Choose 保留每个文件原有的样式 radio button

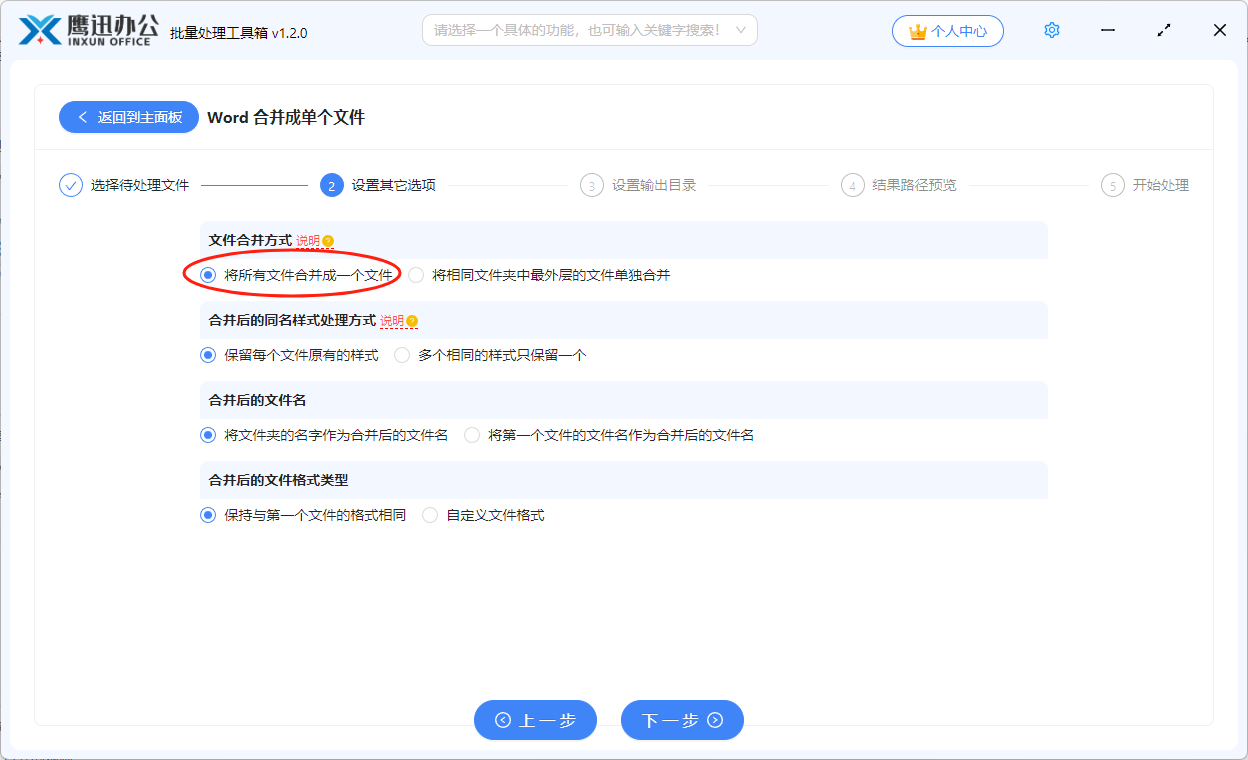[208, 355]
